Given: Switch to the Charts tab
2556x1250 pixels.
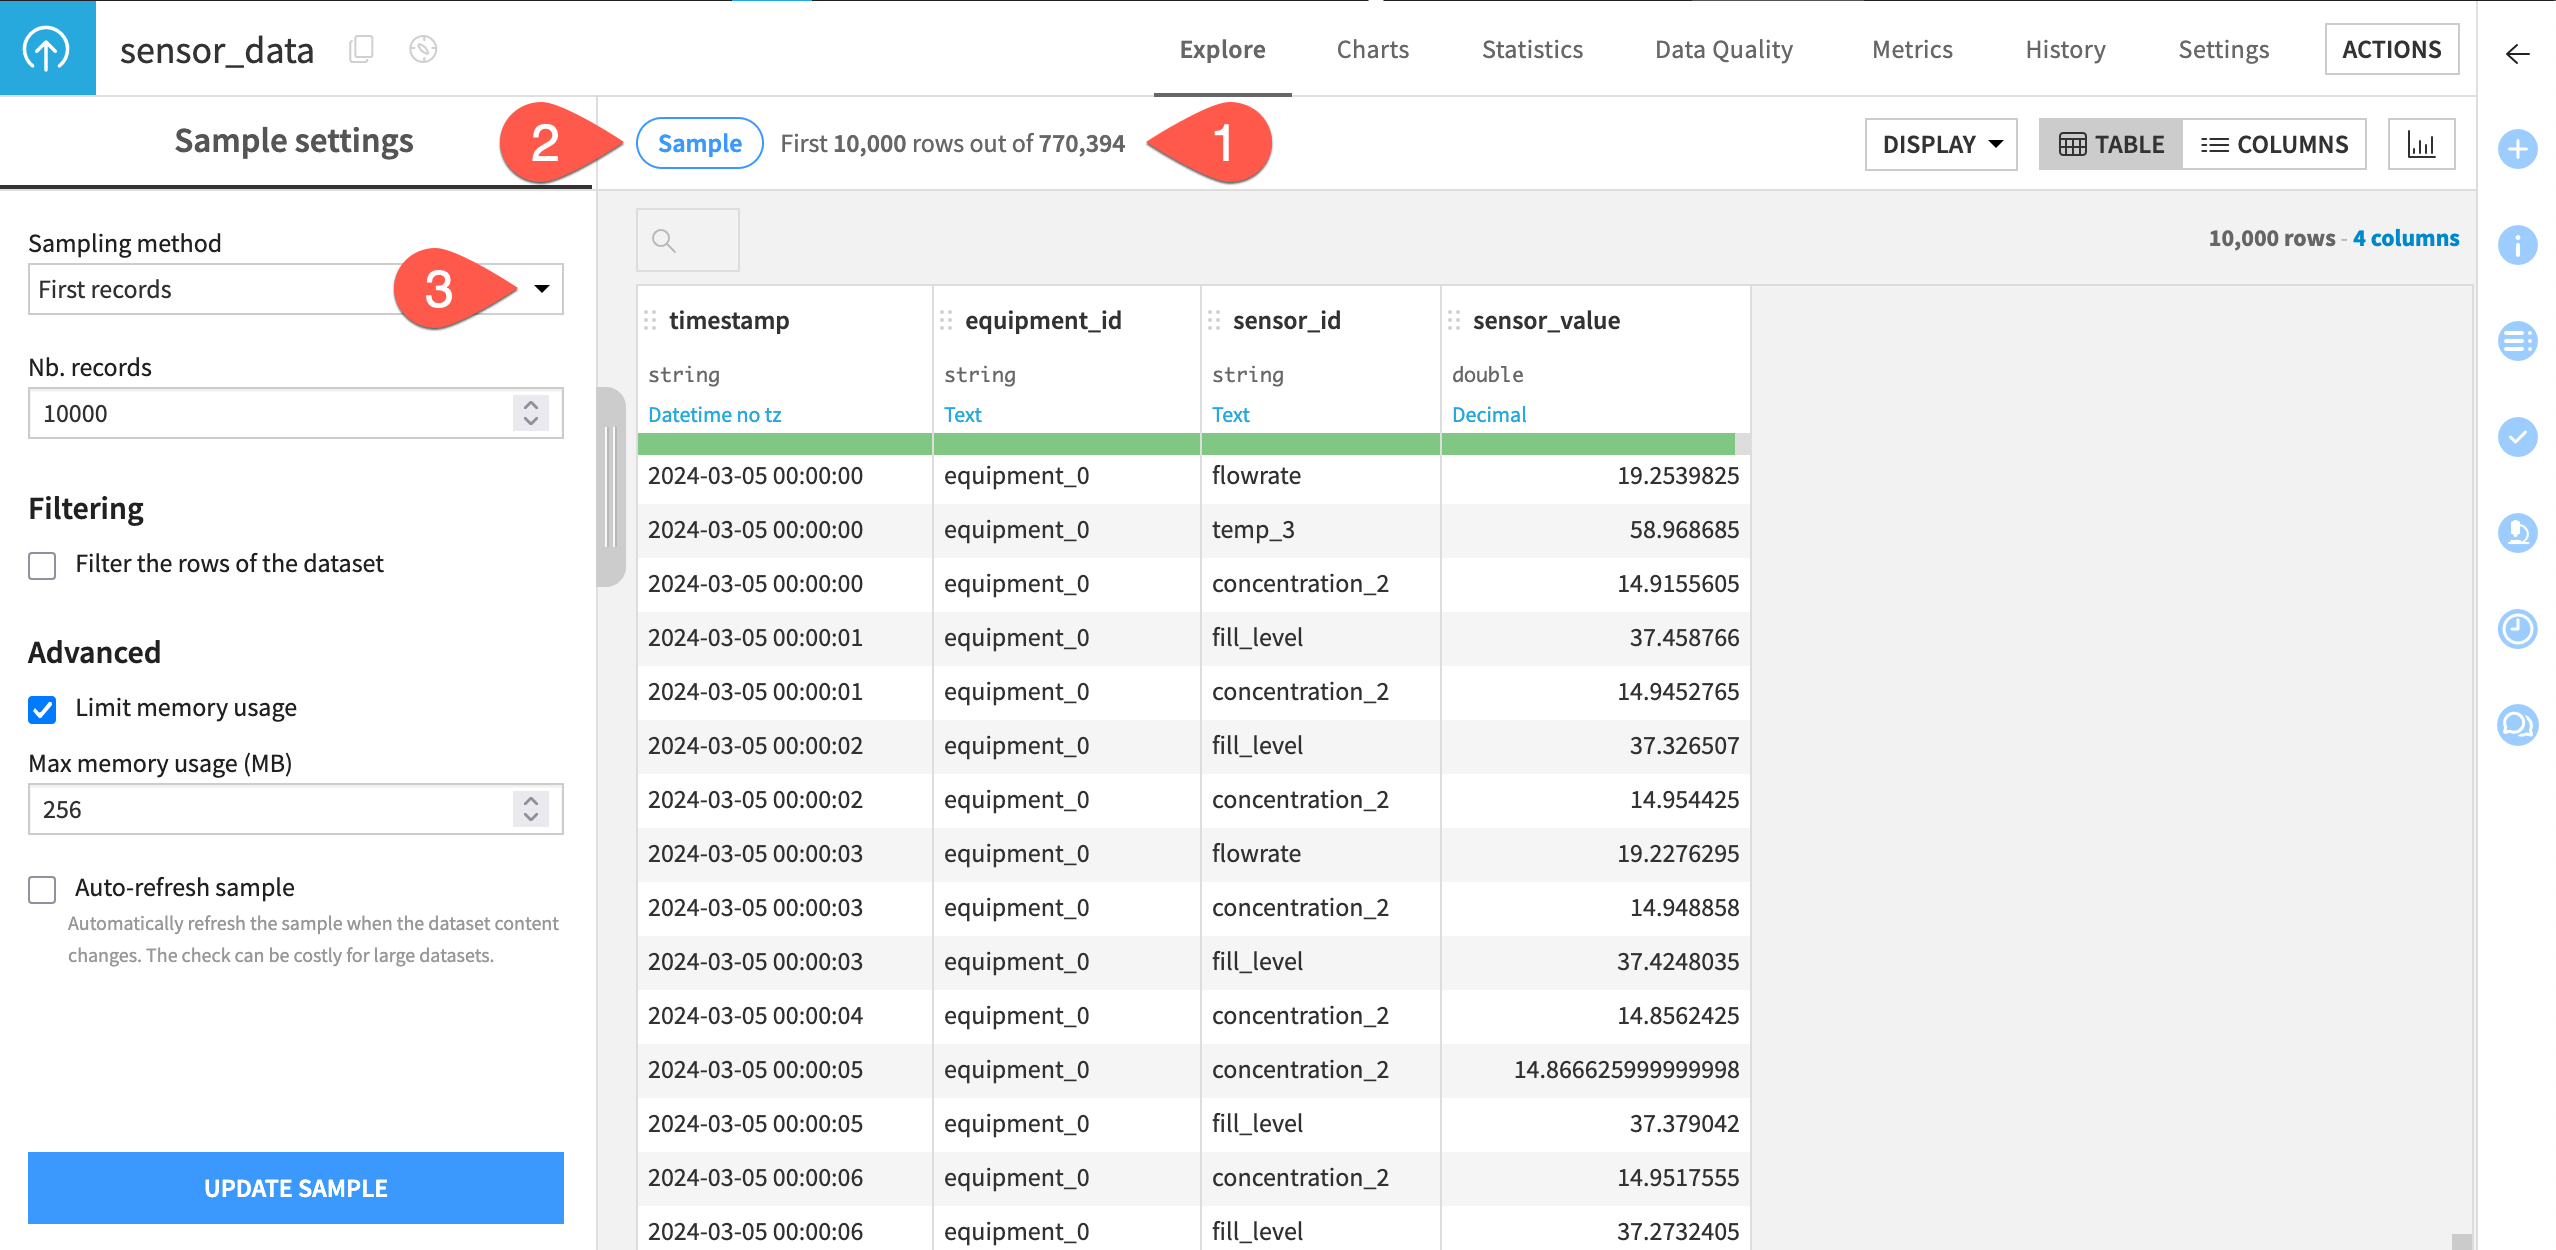Looking at the screenshot, I should (1372, 49).
